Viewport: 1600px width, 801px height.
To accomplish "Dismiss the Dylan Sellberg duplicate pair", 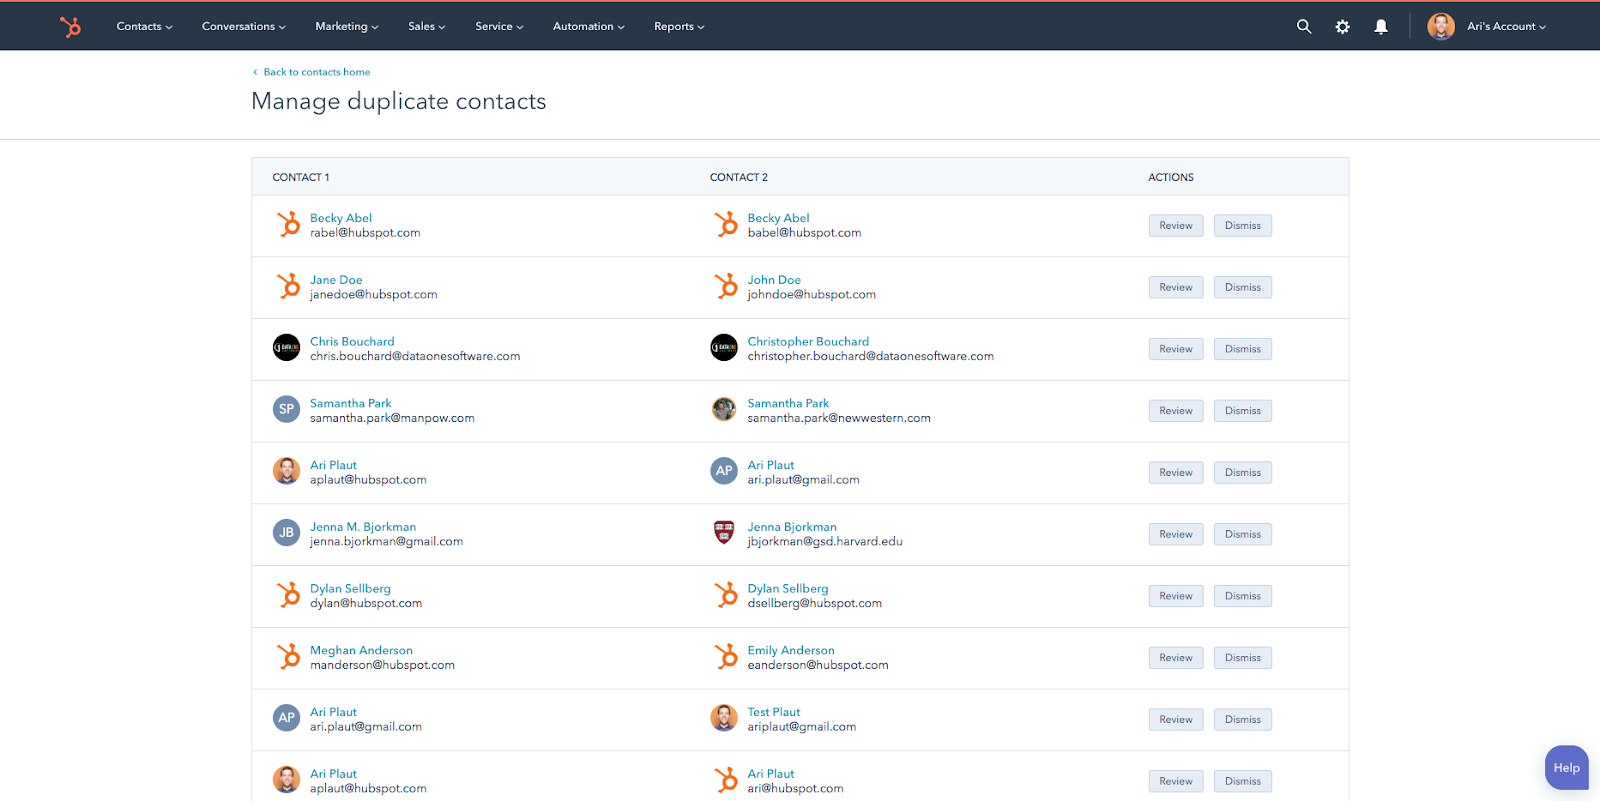I will (1243, 596).
